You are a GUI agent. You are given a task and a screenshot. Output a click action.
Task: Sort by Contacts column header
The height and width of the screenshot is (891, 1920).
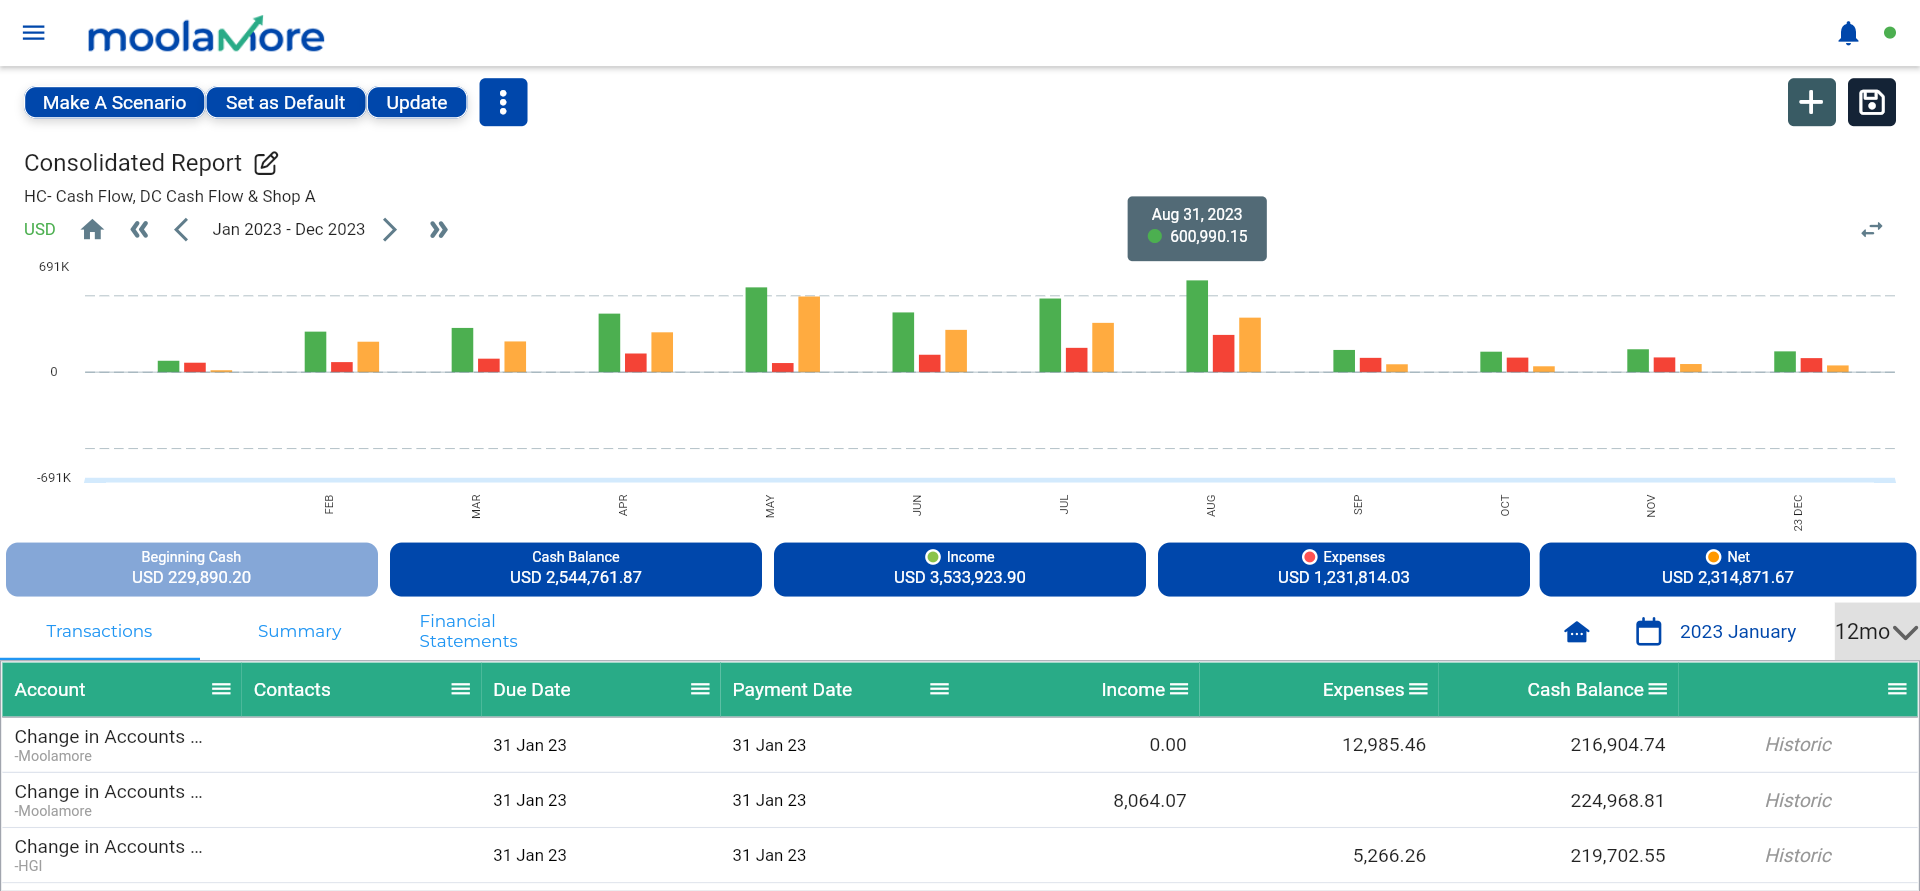click(292, 690)
